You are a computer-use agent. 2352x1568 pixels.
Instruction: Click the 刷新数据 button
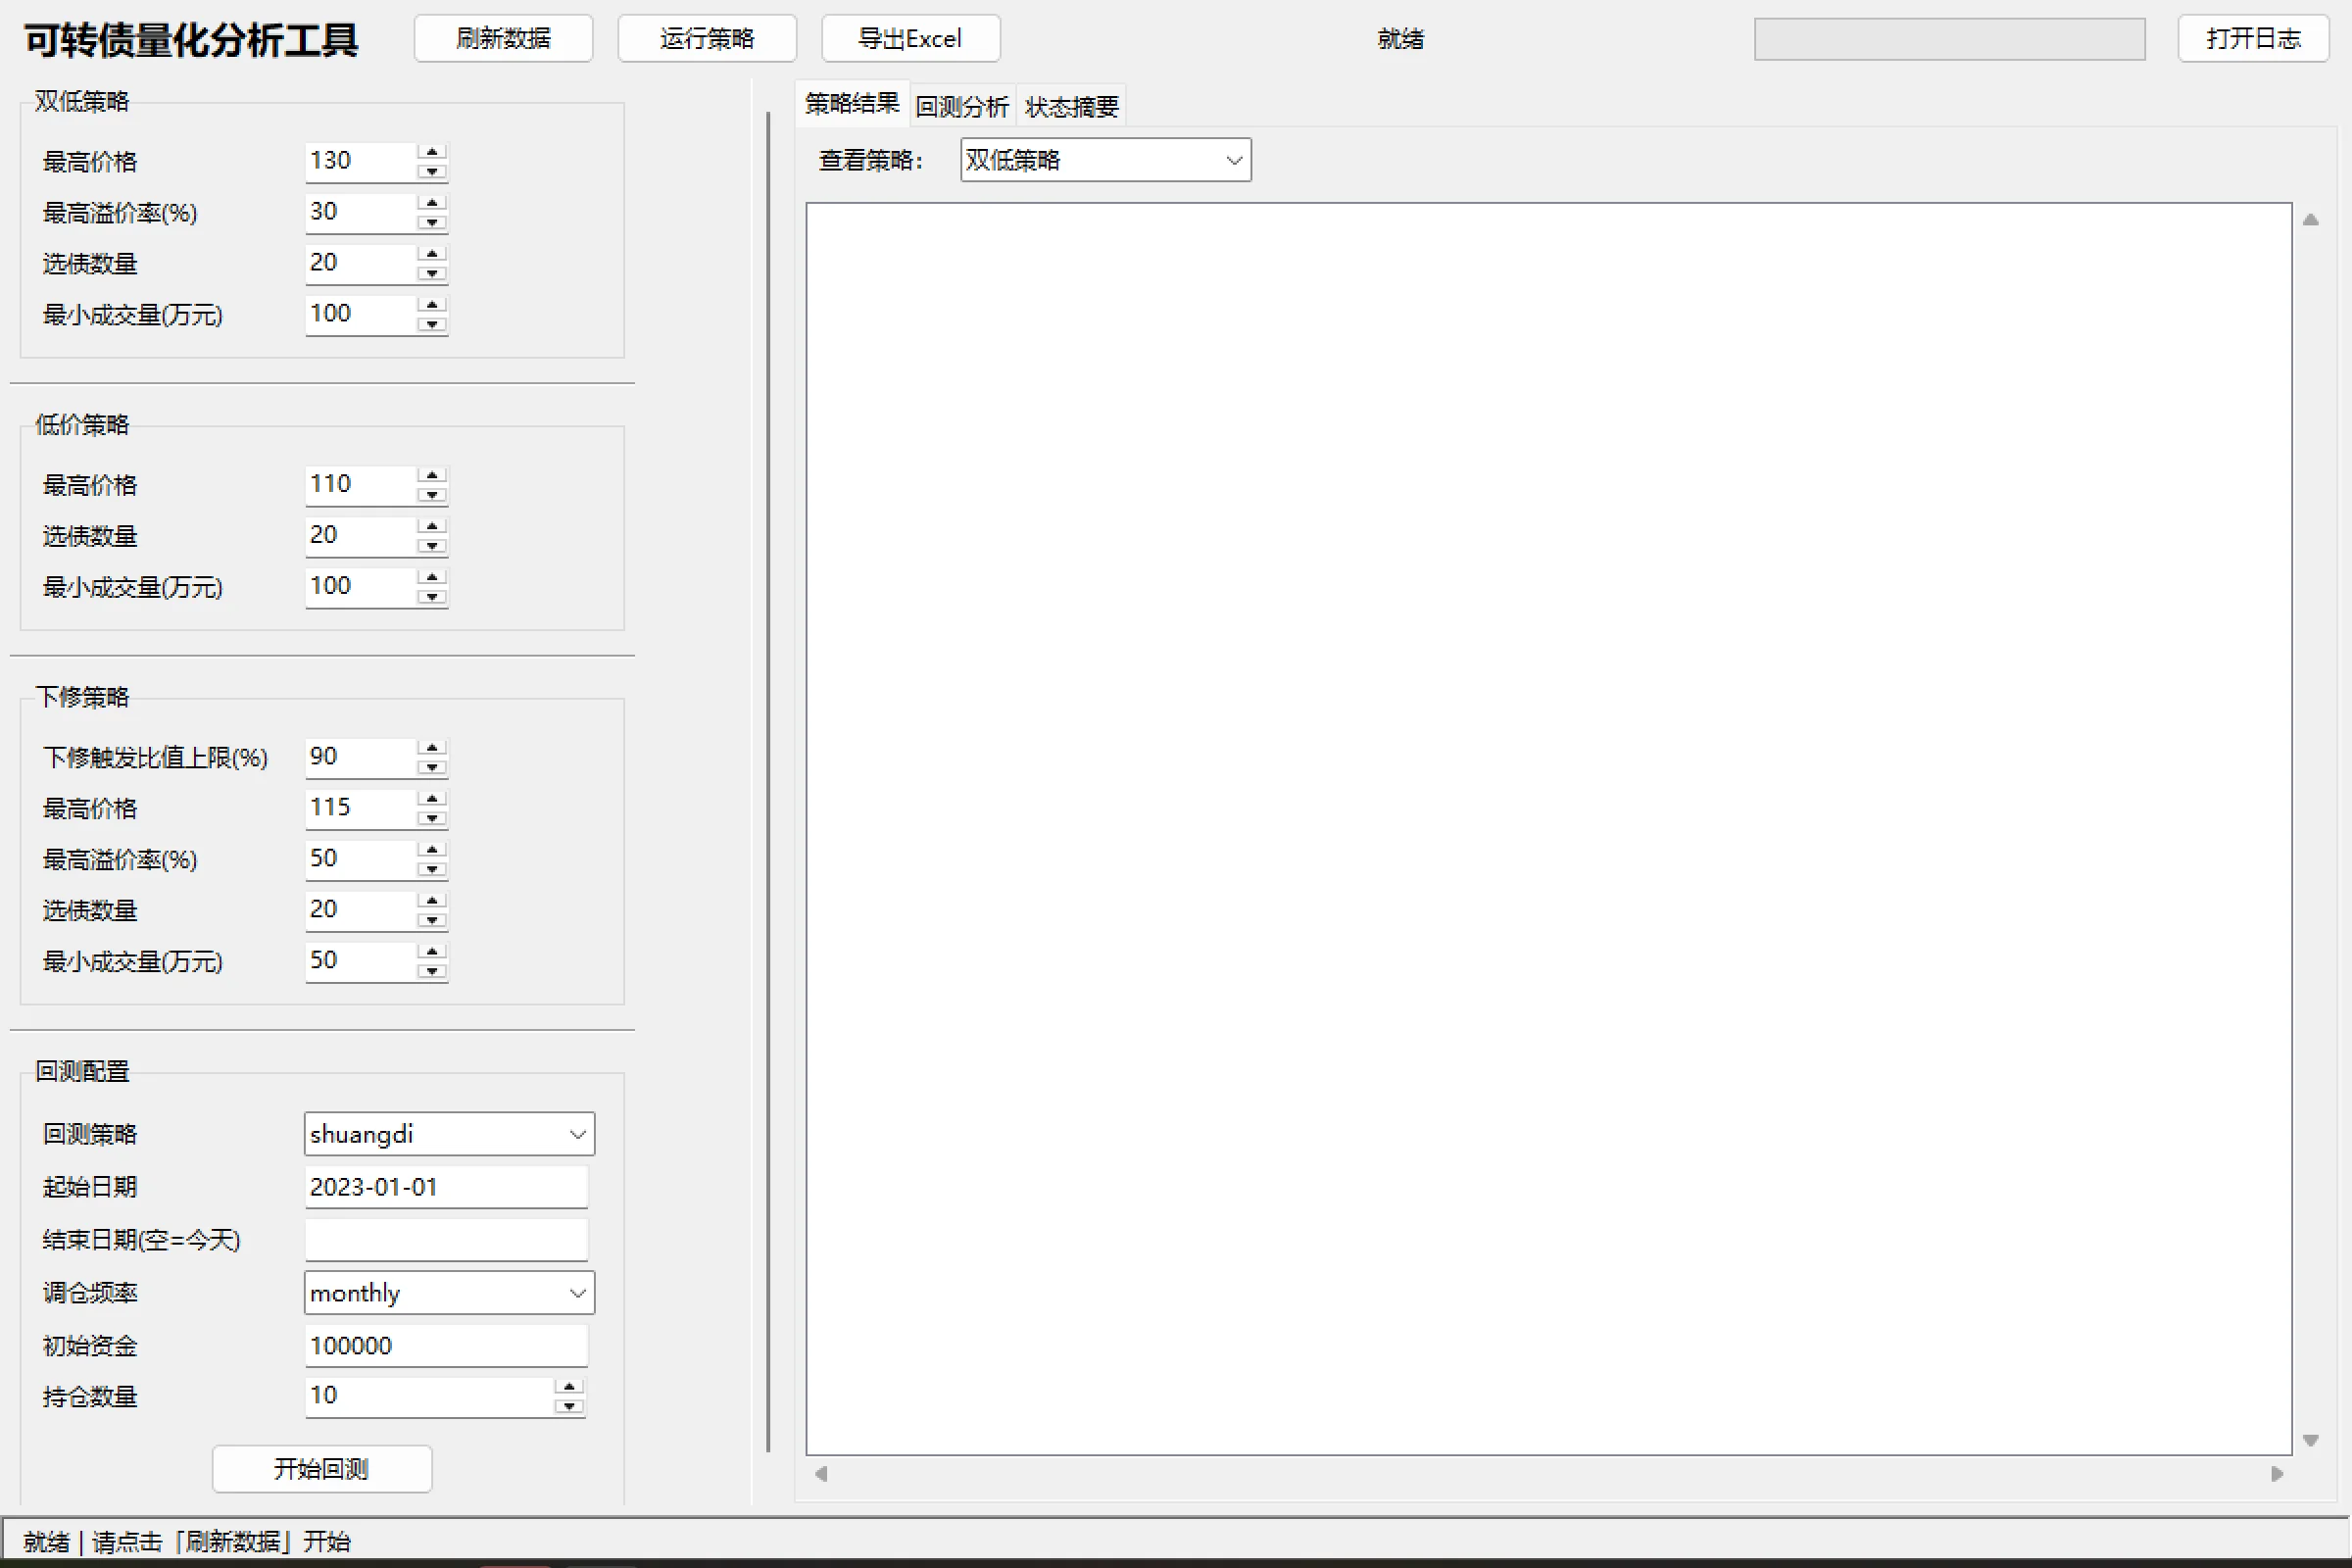(503, 38)
